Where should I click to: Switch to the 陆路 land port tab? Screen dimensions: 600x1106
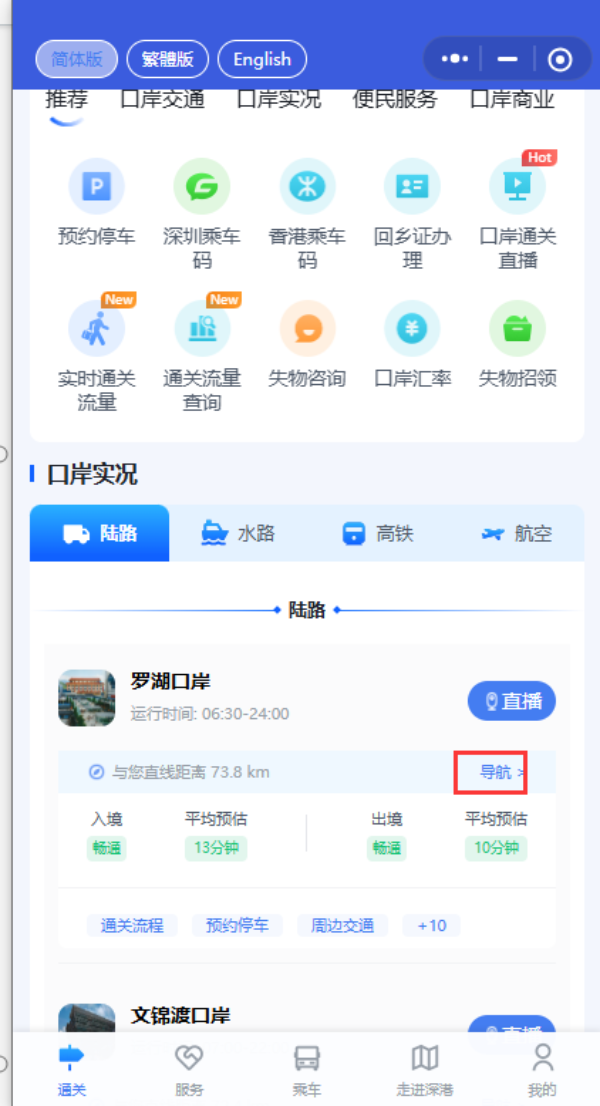pos(99,533)
